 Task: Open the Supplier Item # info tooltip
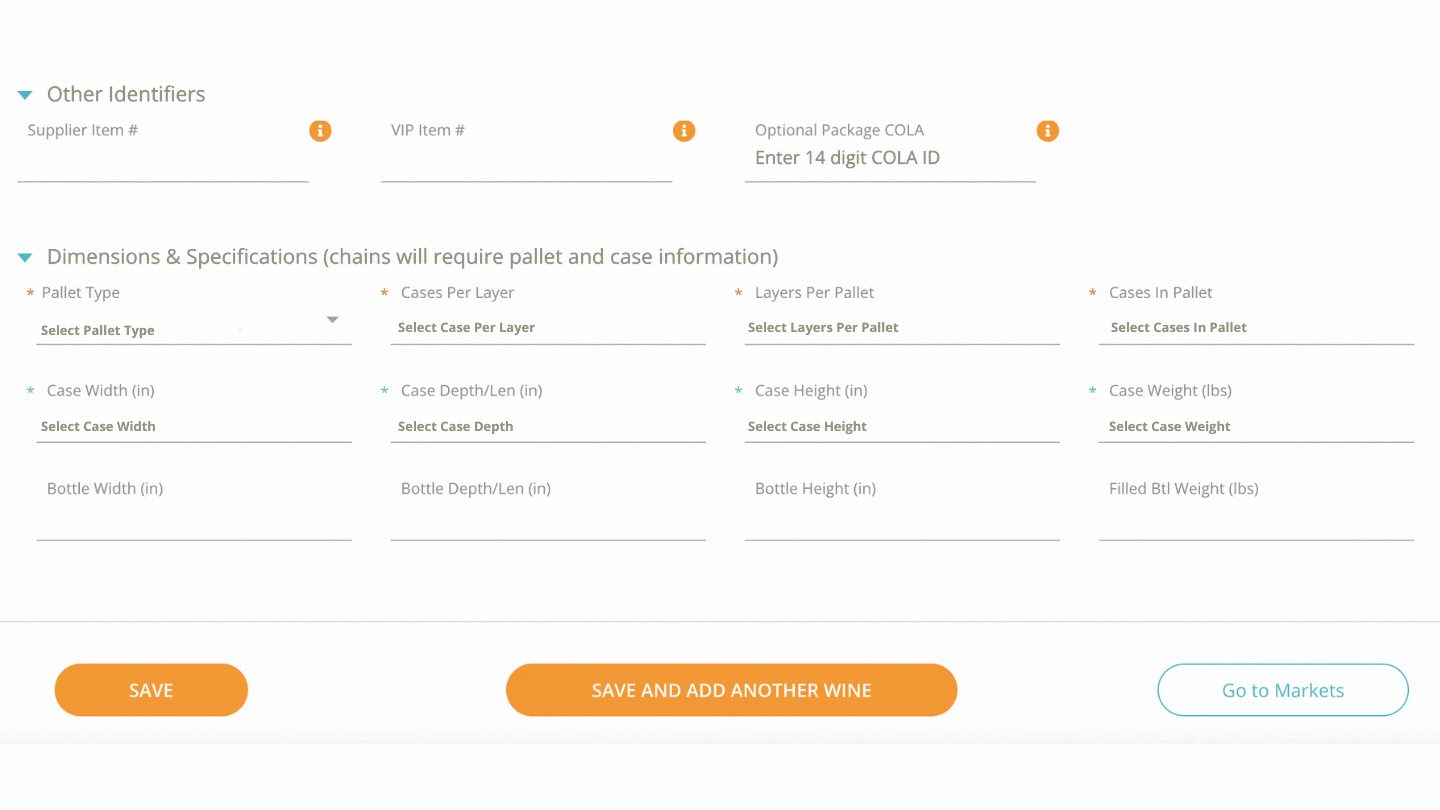tap(320, 130)
